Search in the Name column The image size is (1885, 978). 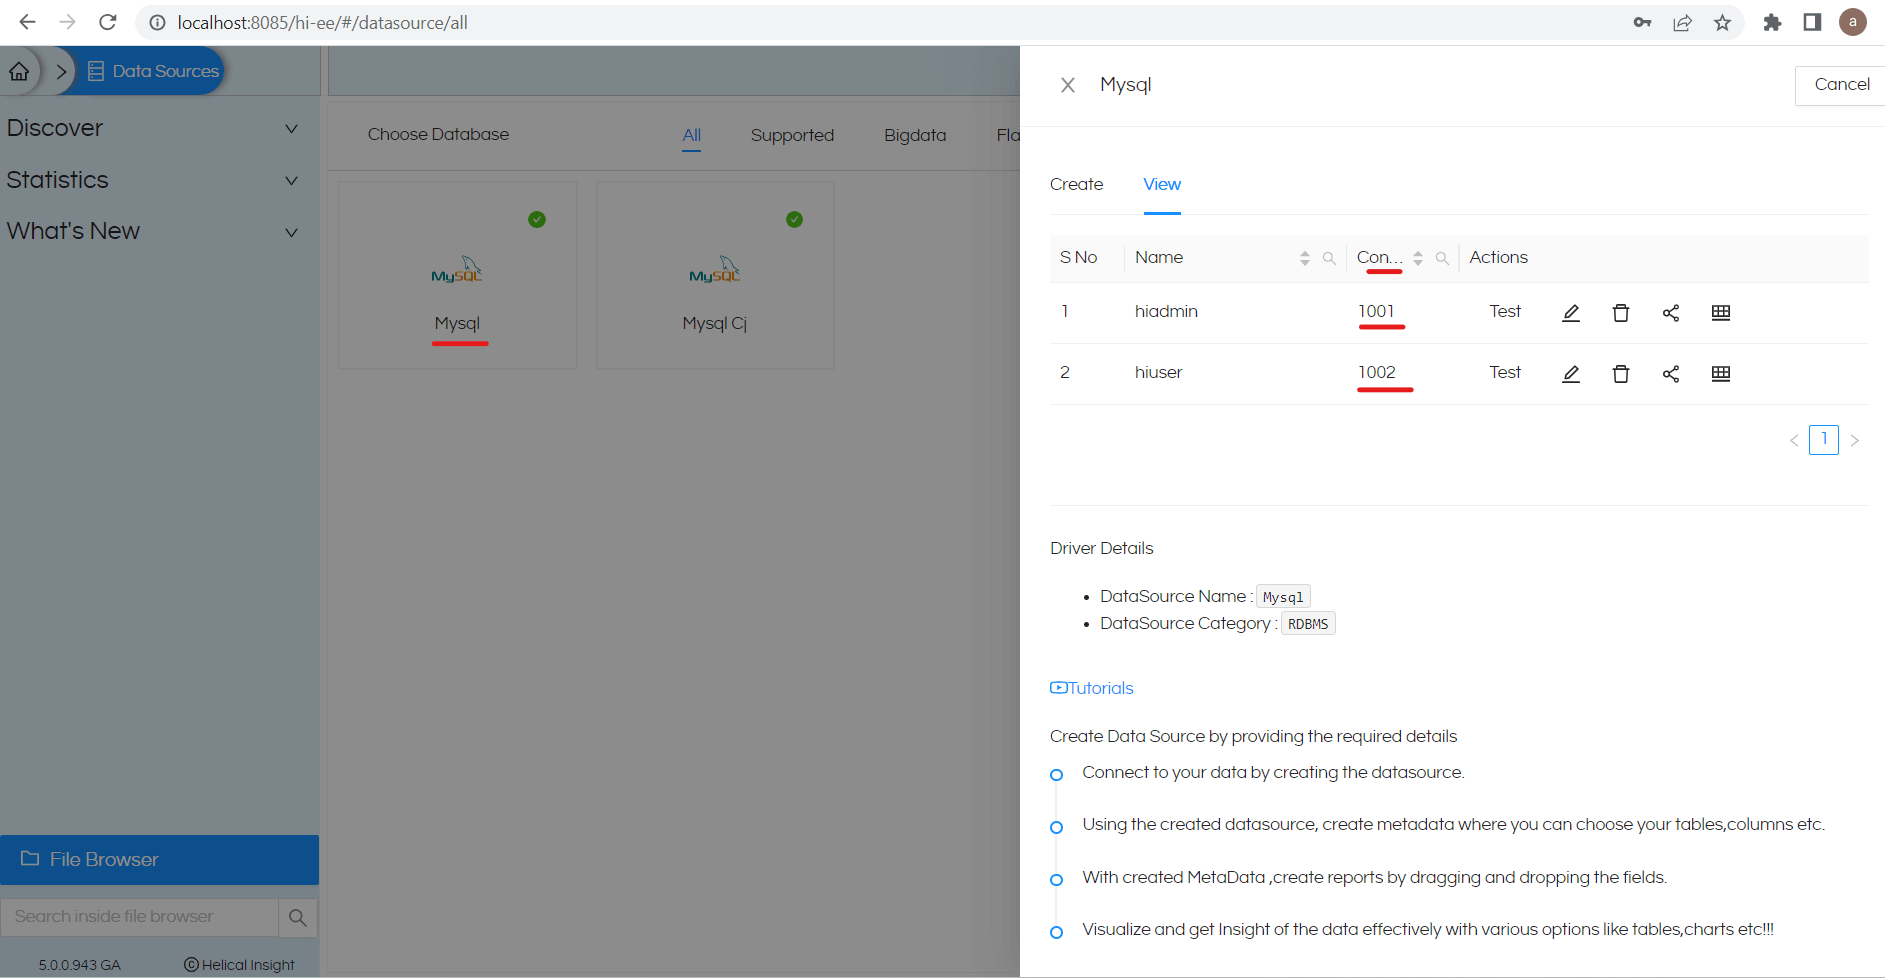pos(1329,258)
